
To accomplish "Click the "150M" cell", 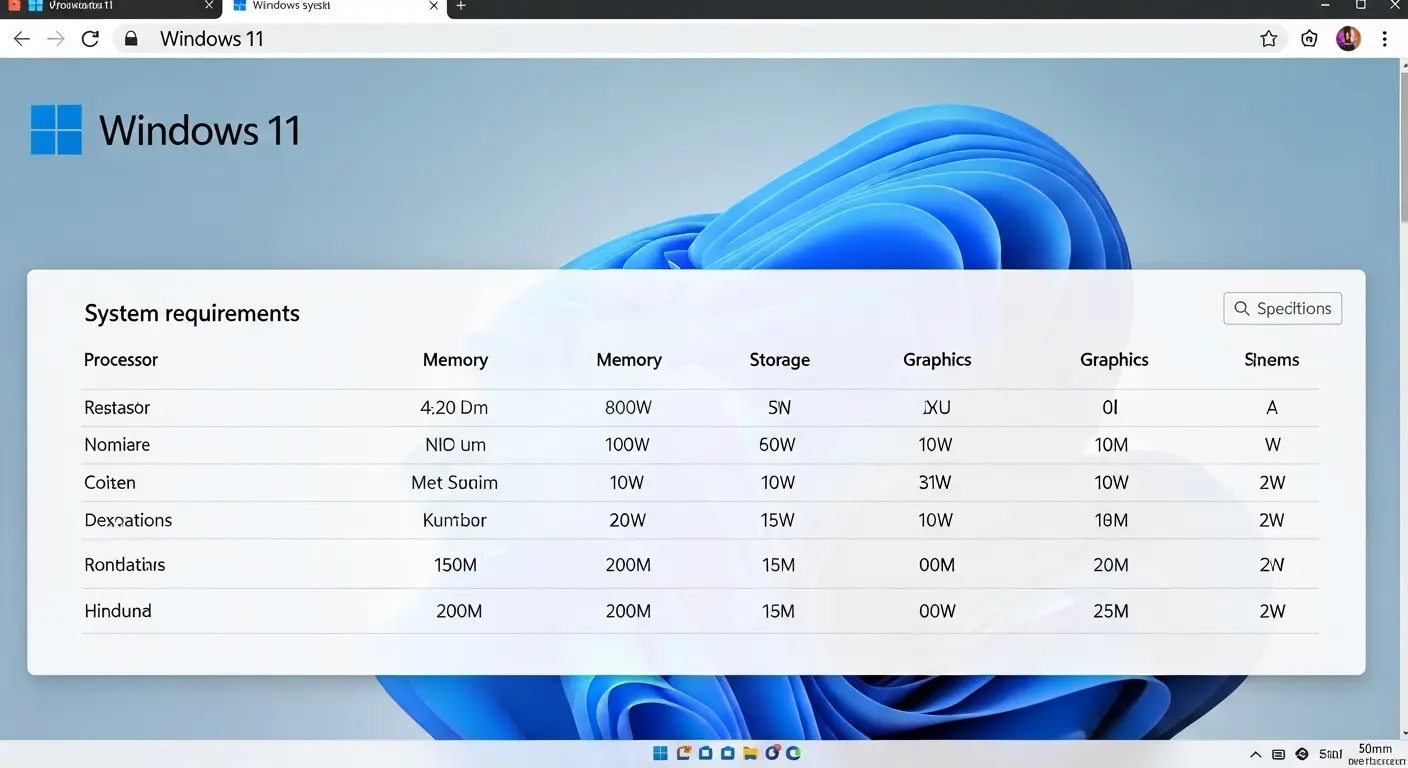I will coord(455,565).
